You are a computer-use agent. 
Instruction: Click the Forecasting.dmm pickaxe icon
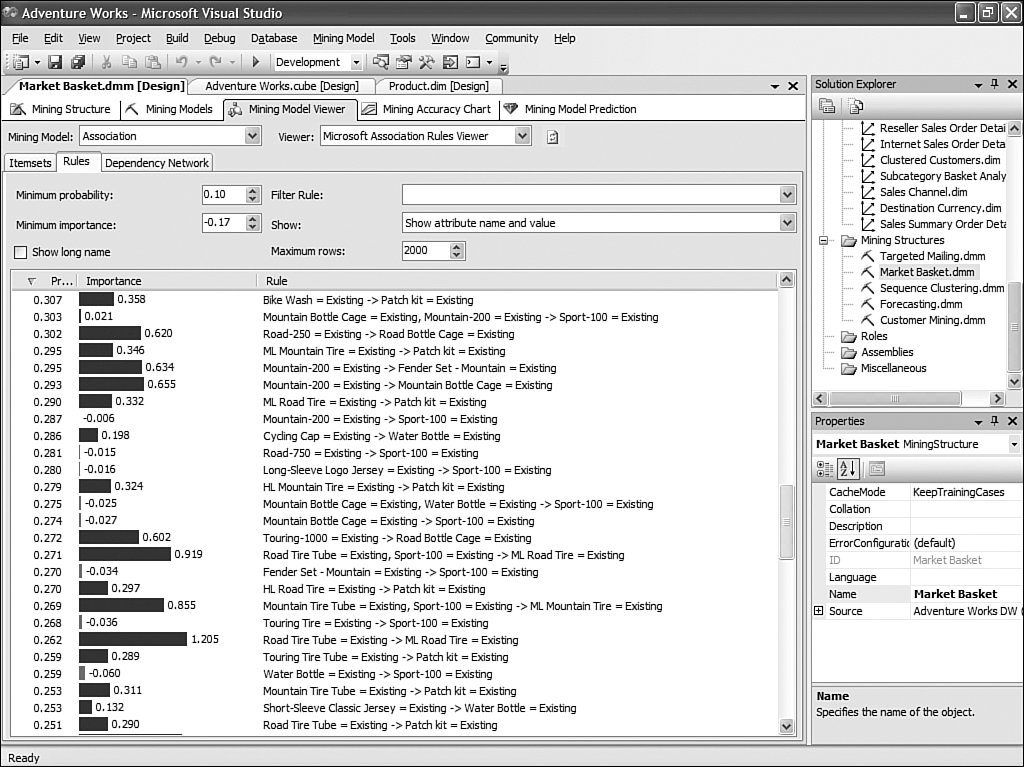(868, 304)
